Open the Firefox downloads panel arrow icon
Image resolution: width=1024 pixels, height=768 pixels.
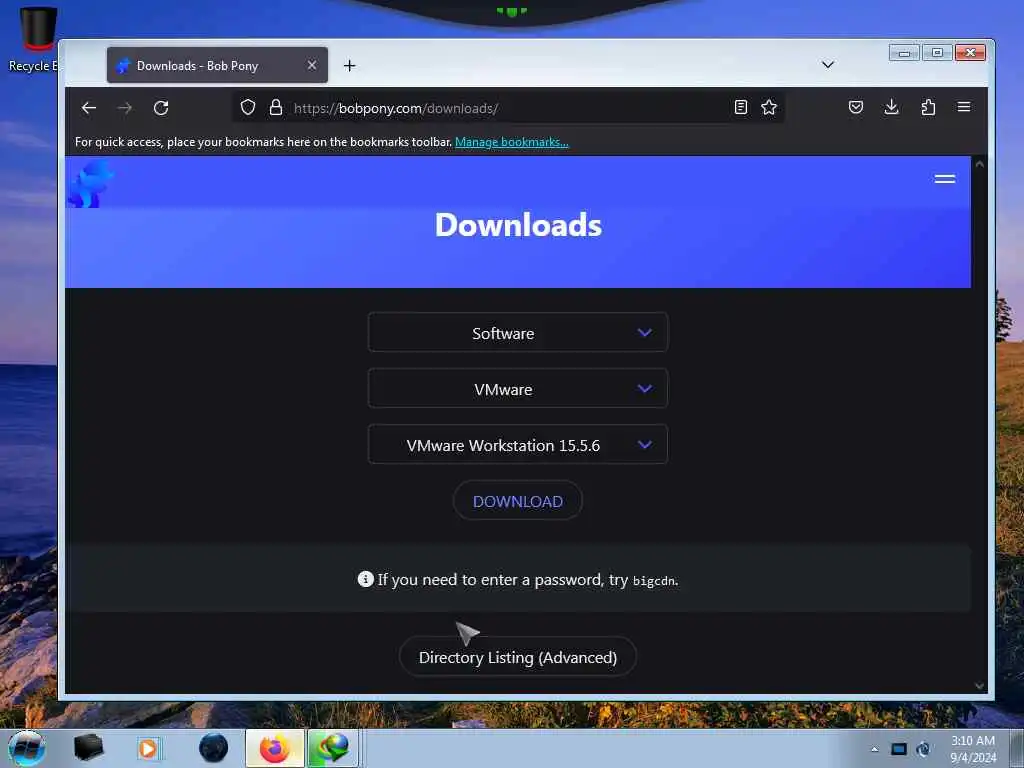891,107
